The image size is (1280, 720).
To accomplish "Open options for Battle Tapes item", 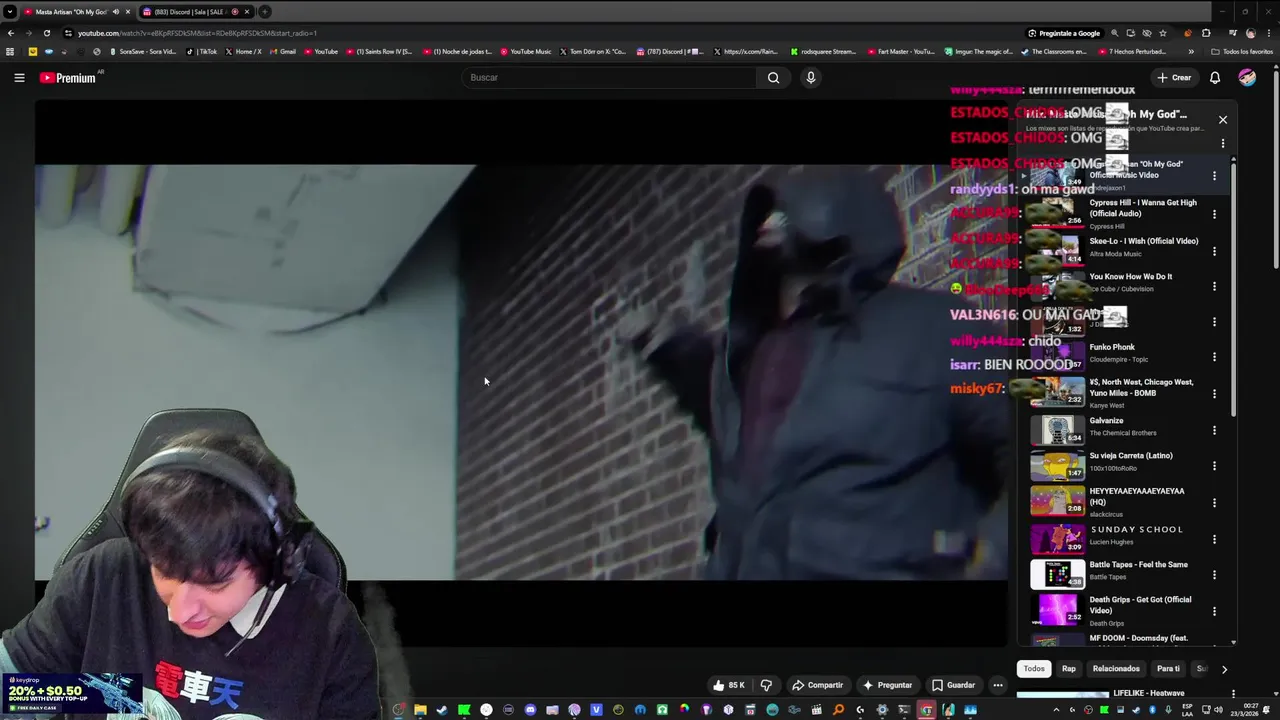I will click(1214, 575).
